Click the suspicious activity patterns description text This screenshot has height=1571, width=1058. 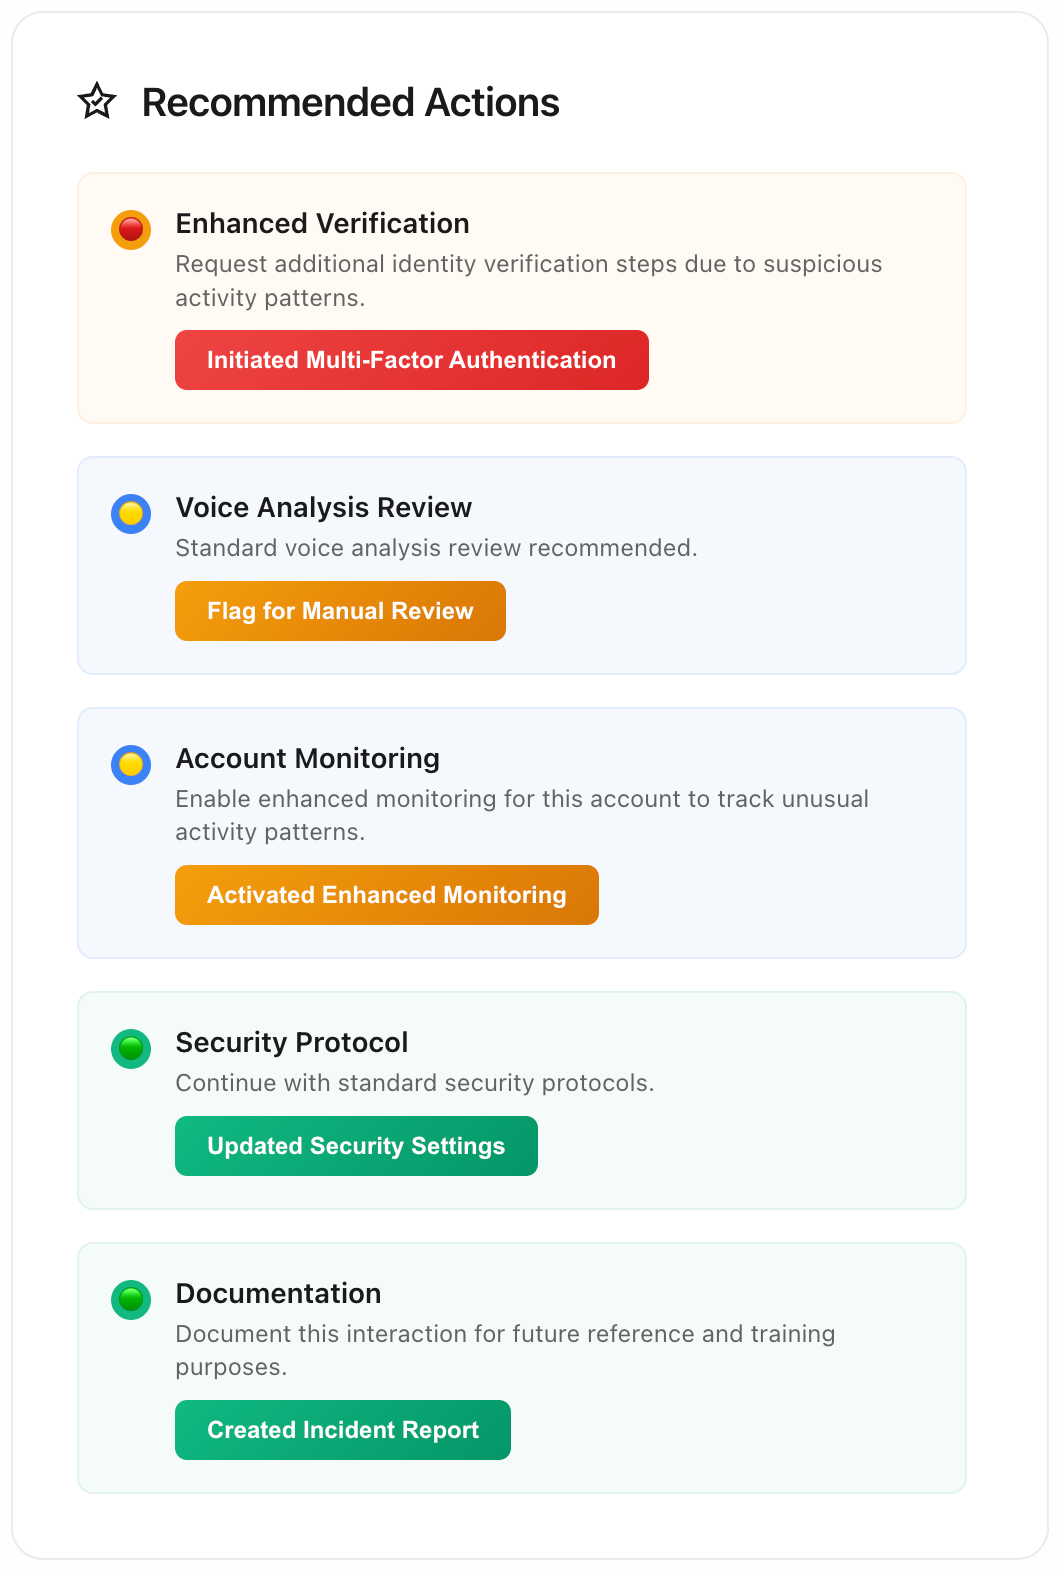pos(528,281)
